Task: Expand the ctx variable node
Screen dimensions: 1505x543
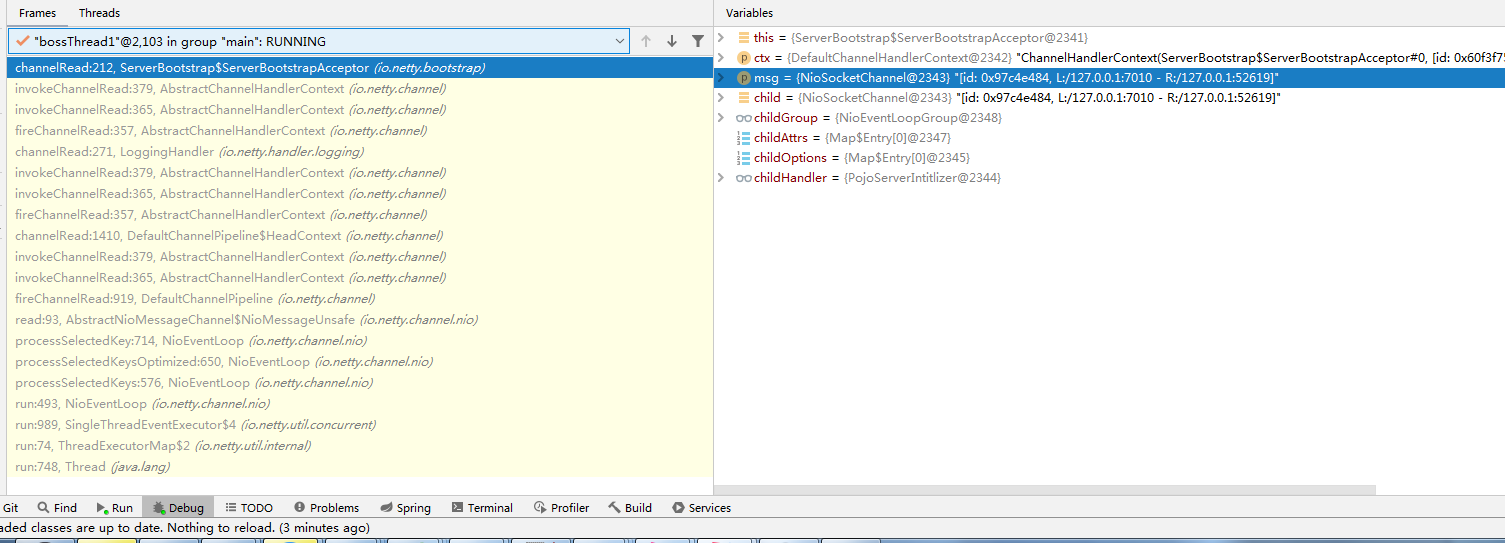Action: point(722,58)
